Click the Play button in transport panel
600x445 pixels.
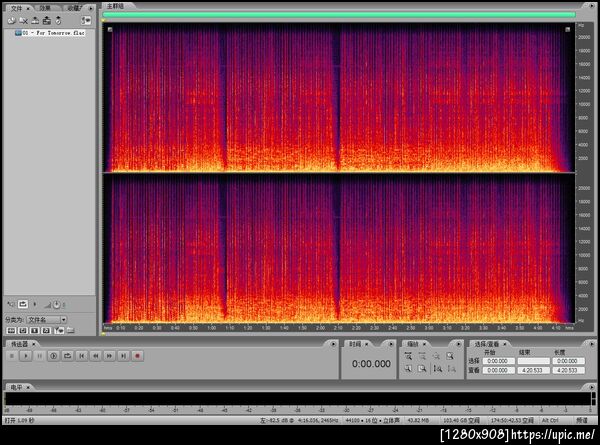[x=26, y=356]
